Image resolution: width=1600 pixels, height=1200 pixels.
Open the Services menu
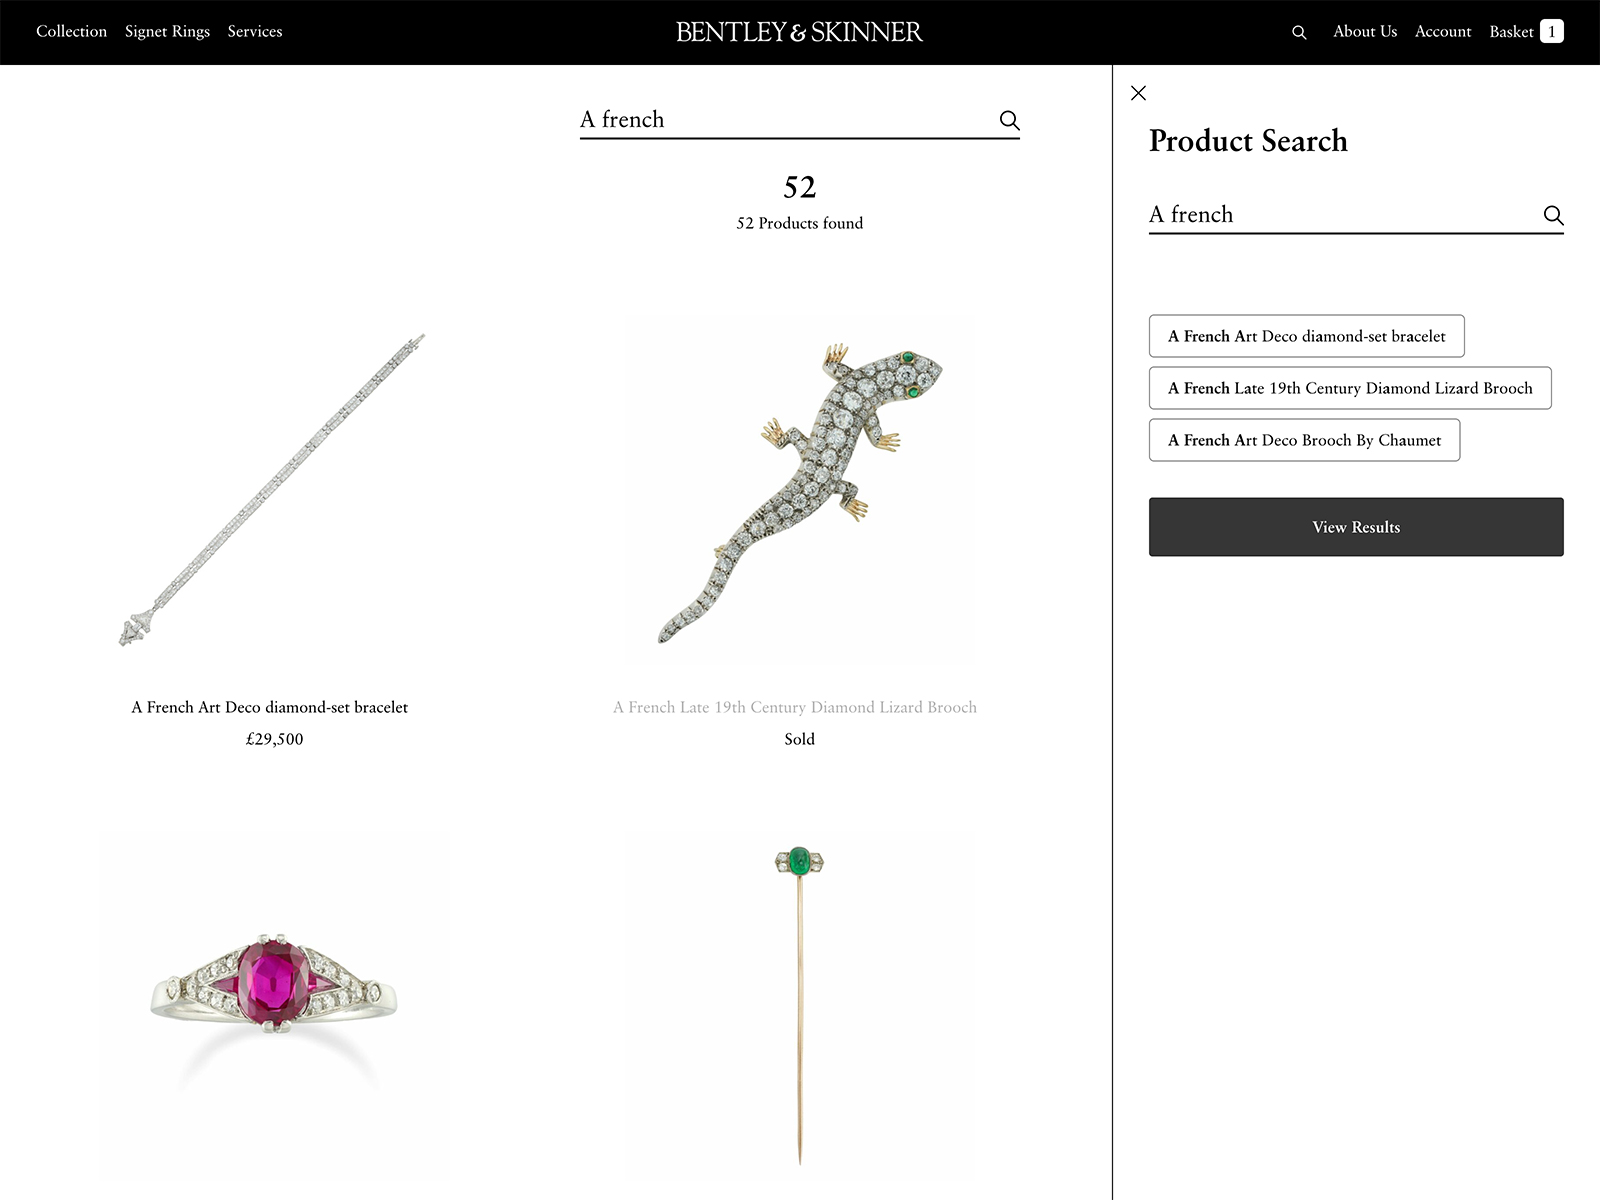(x=254, y=31)
